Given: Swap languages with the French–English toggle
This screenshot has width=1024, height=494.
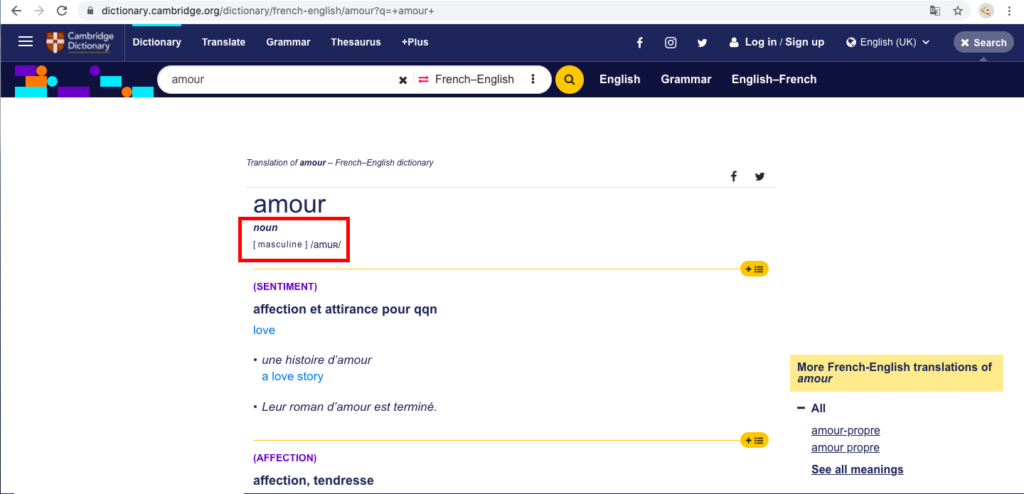Looking at the screenshot, I should [466, 80].
